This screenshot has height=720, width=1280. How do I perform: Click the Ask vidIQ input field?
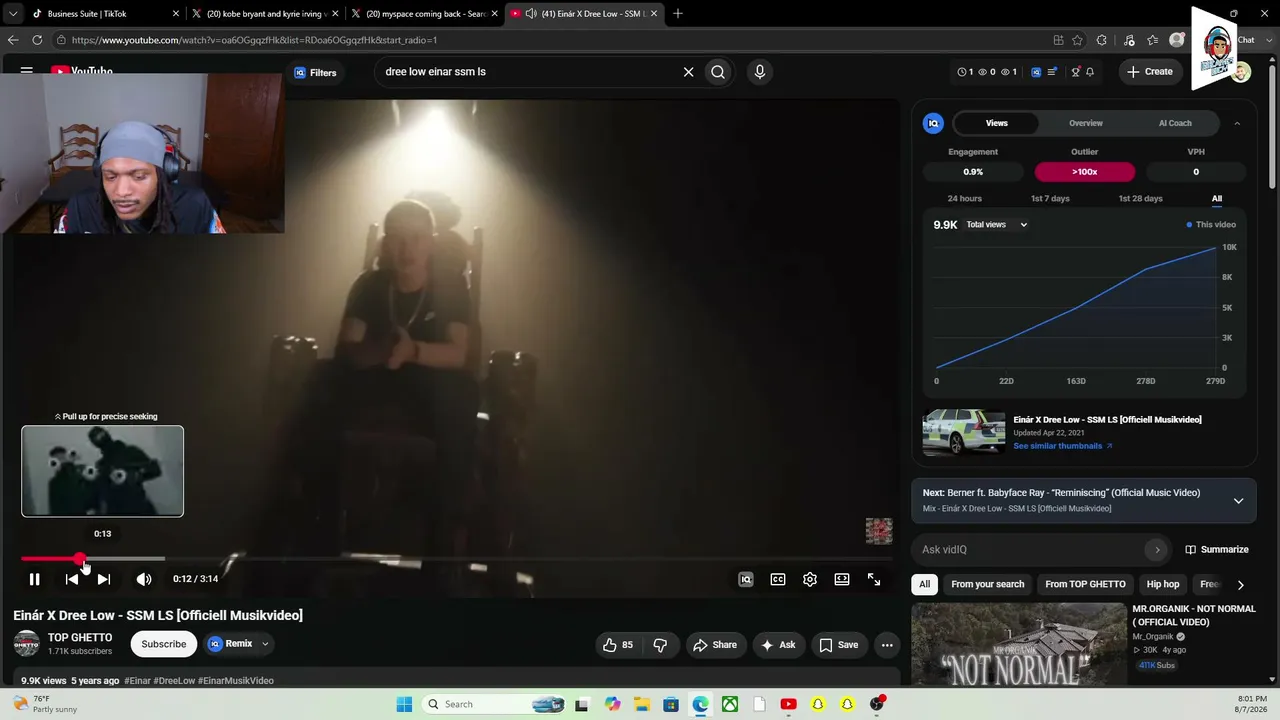[1031, 549]
